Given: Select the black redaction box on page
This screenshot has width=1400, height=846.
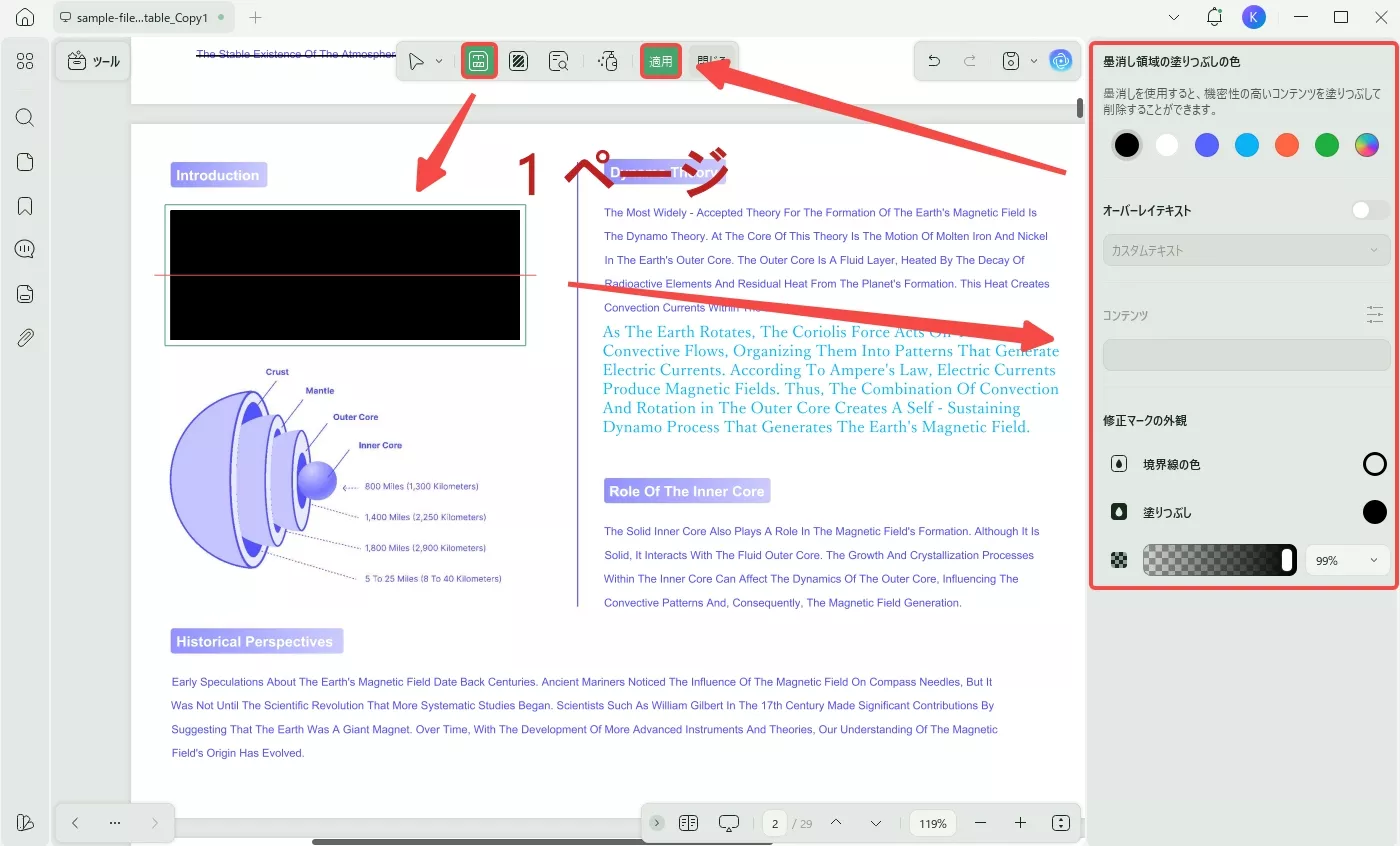Looking at the screenshot, I should click(x=345, y=275).
